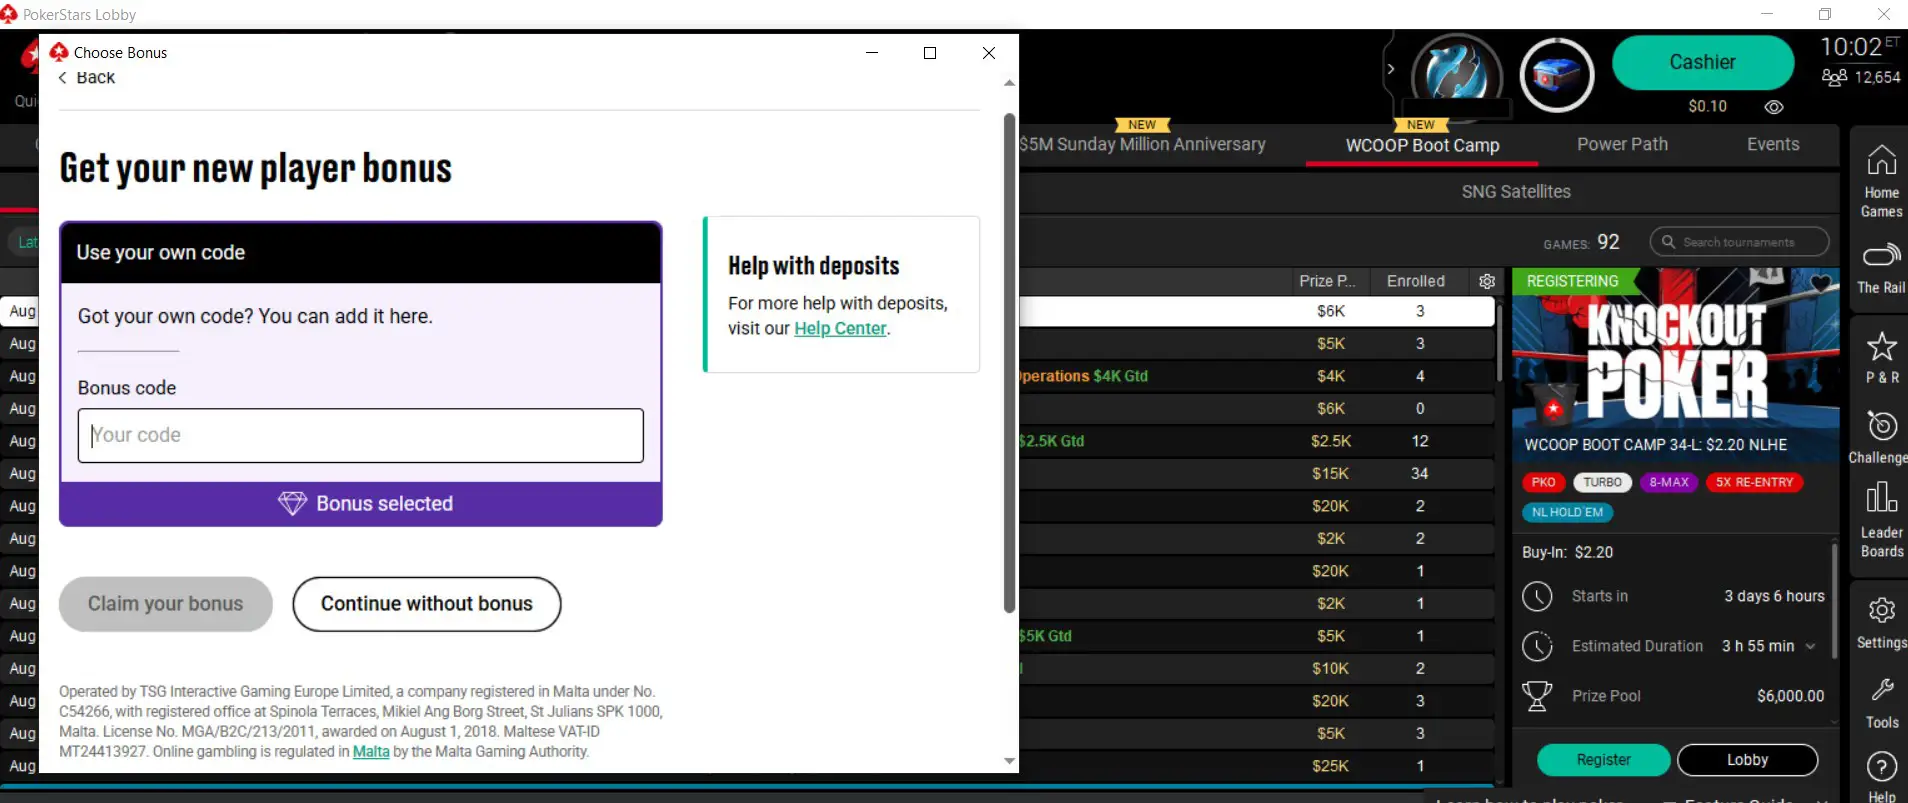Select the row with $2.5K Gtd
1908x803 pixels.
(x=1257, y=441)
